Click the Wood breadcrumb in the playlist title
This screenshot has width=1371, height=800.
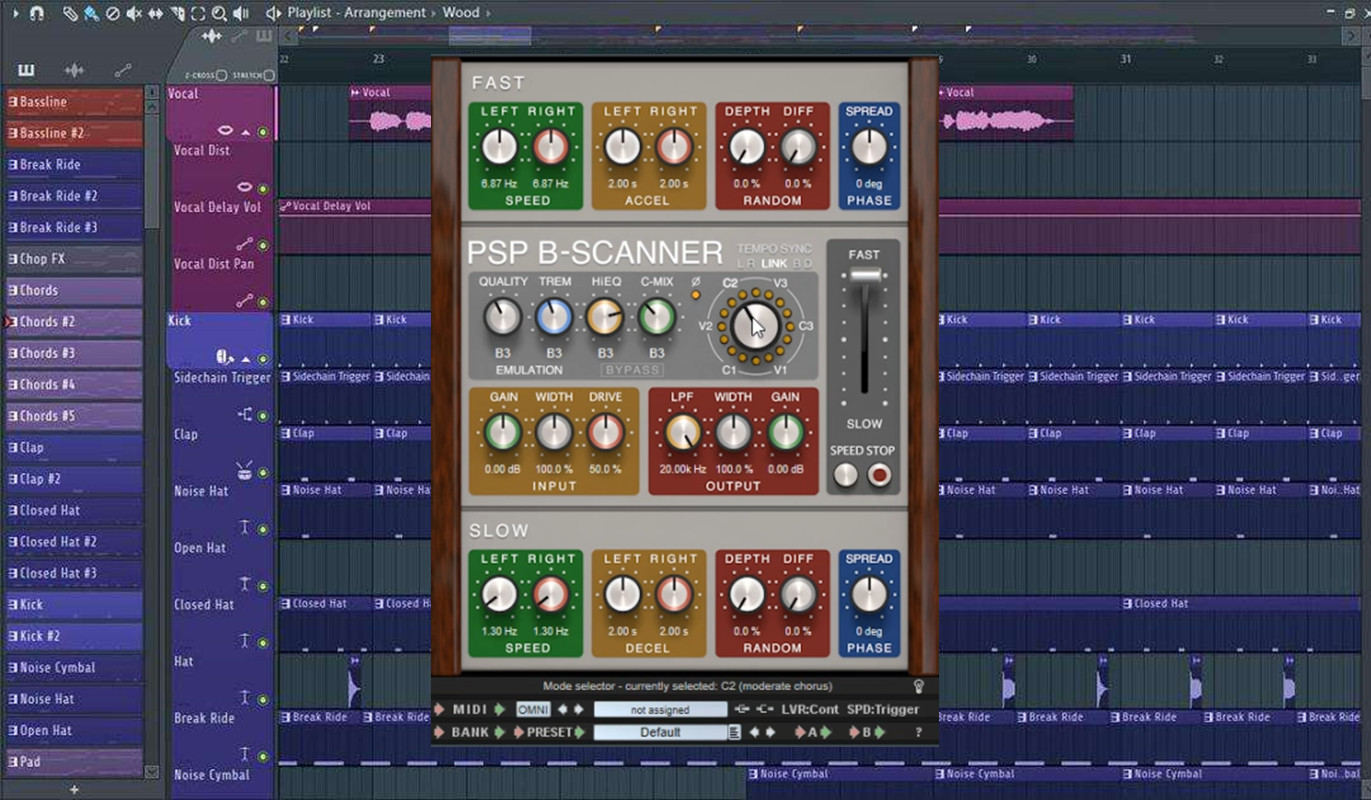click(x=461, y=13)
